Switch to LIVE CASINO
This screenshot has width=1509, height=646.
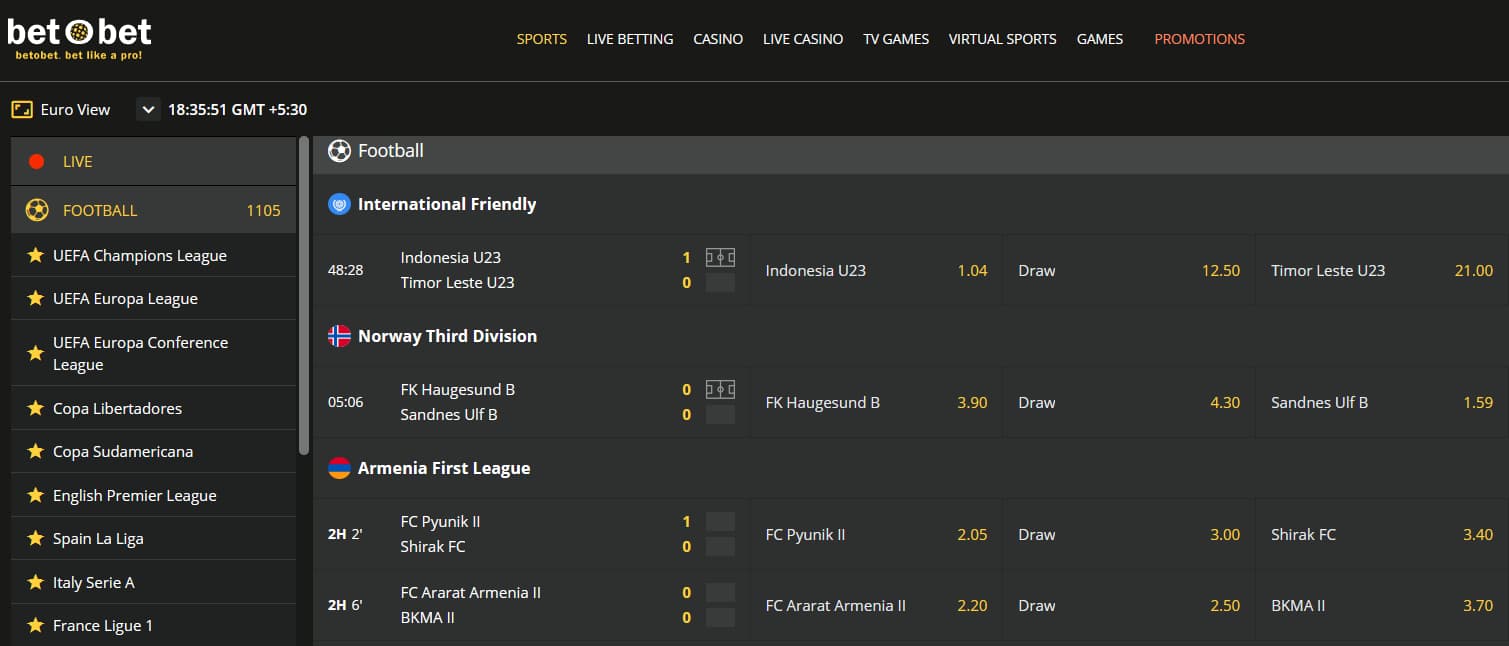tap(803, 39)
